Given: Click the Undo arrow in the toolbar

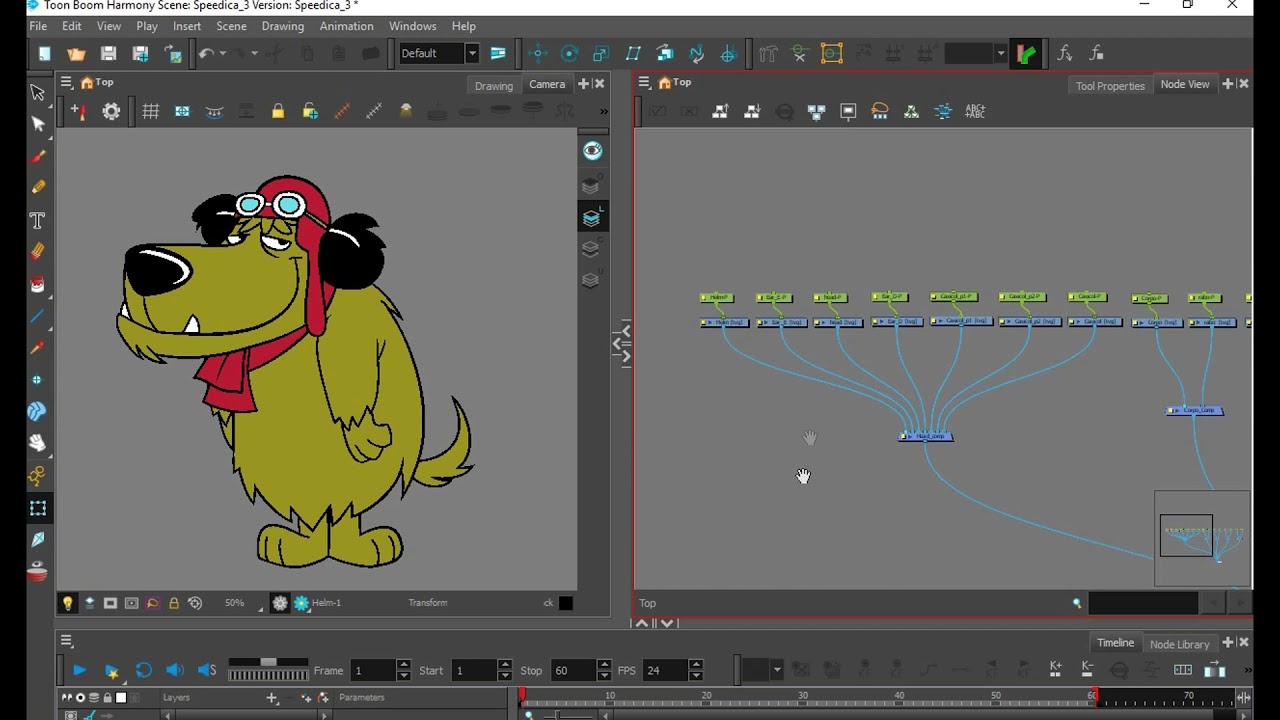Looking at the screenshot, I should (206, 54).
